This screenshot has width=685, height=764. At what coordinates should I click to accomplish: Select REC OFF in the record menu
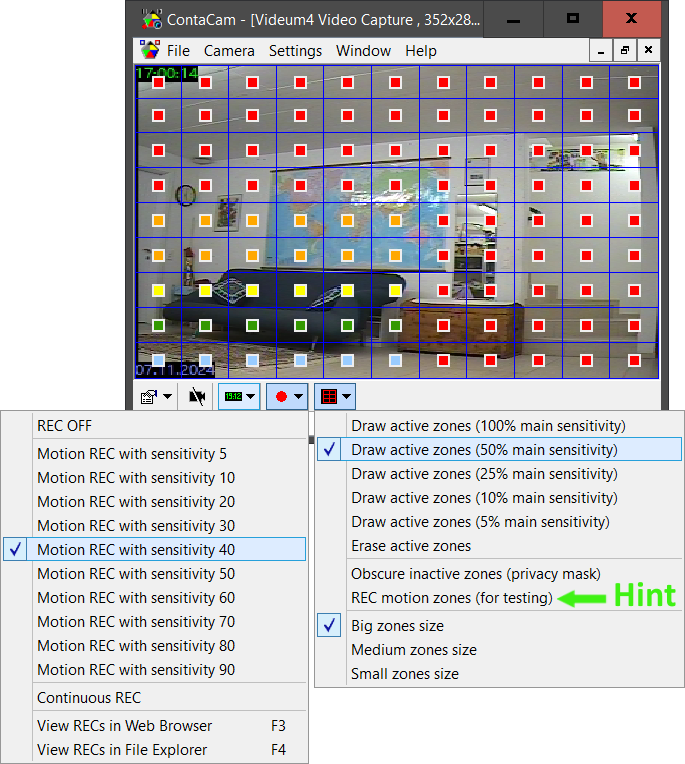[x=154, y=426]
